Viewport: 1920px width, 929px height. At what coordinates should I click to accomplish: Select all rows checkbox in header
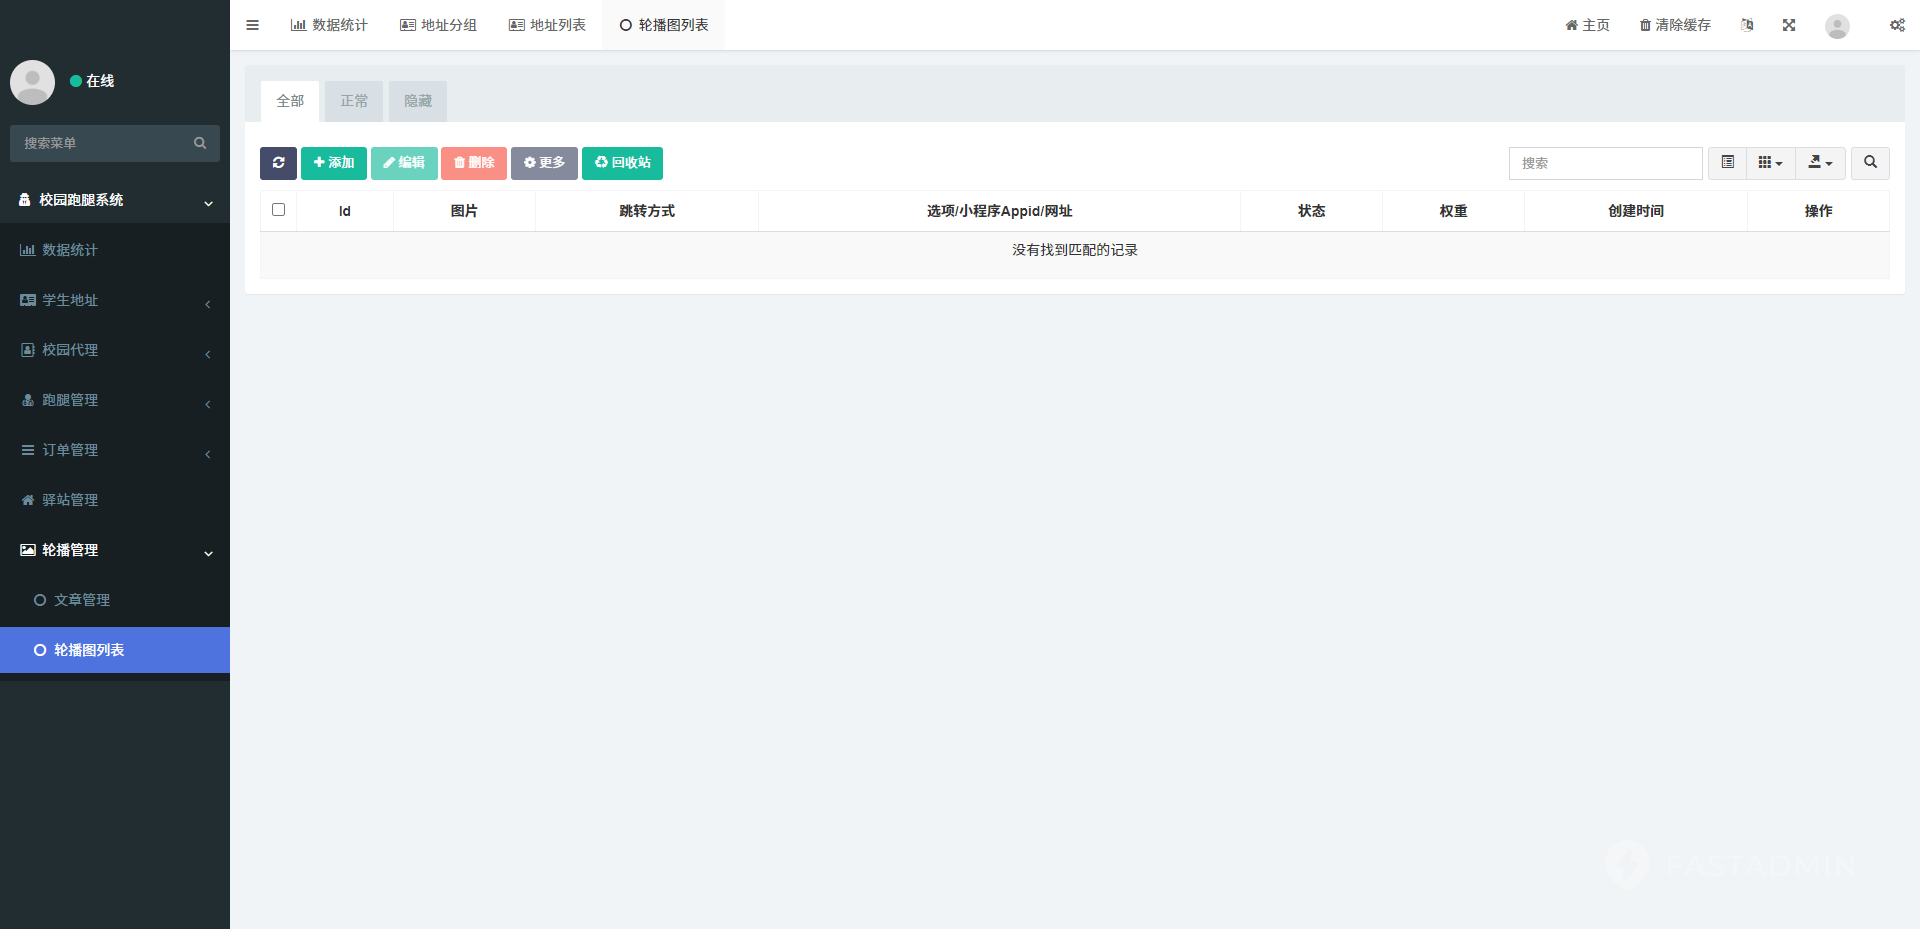click(x=278, y=210)
